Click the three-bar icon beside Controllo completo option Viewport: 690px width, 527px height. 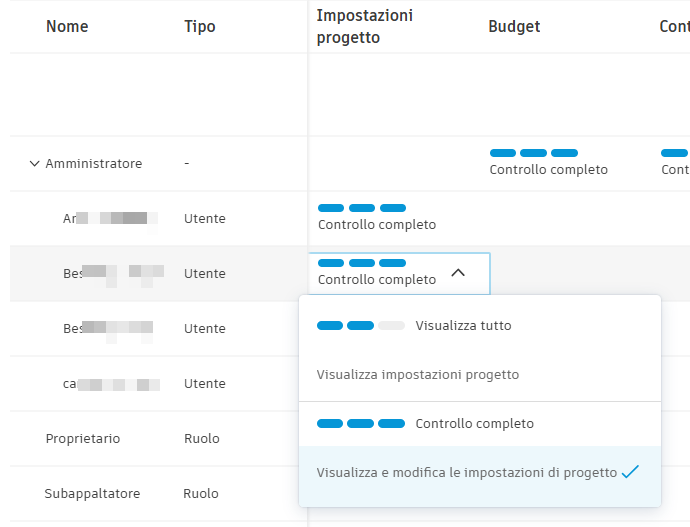(x=360, y=424)
